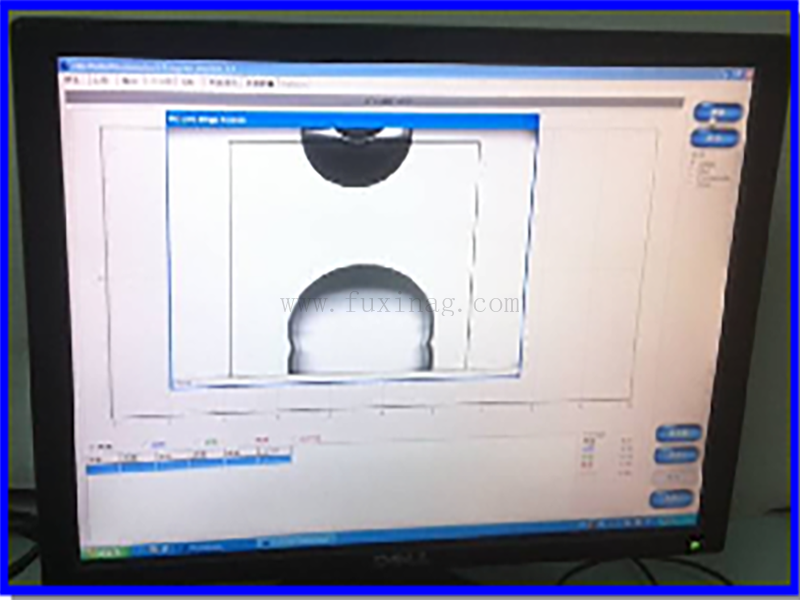Click the first blue button at lower right
Image resolution: width=800 pixels, height=600 pixels.
point(678,433)
